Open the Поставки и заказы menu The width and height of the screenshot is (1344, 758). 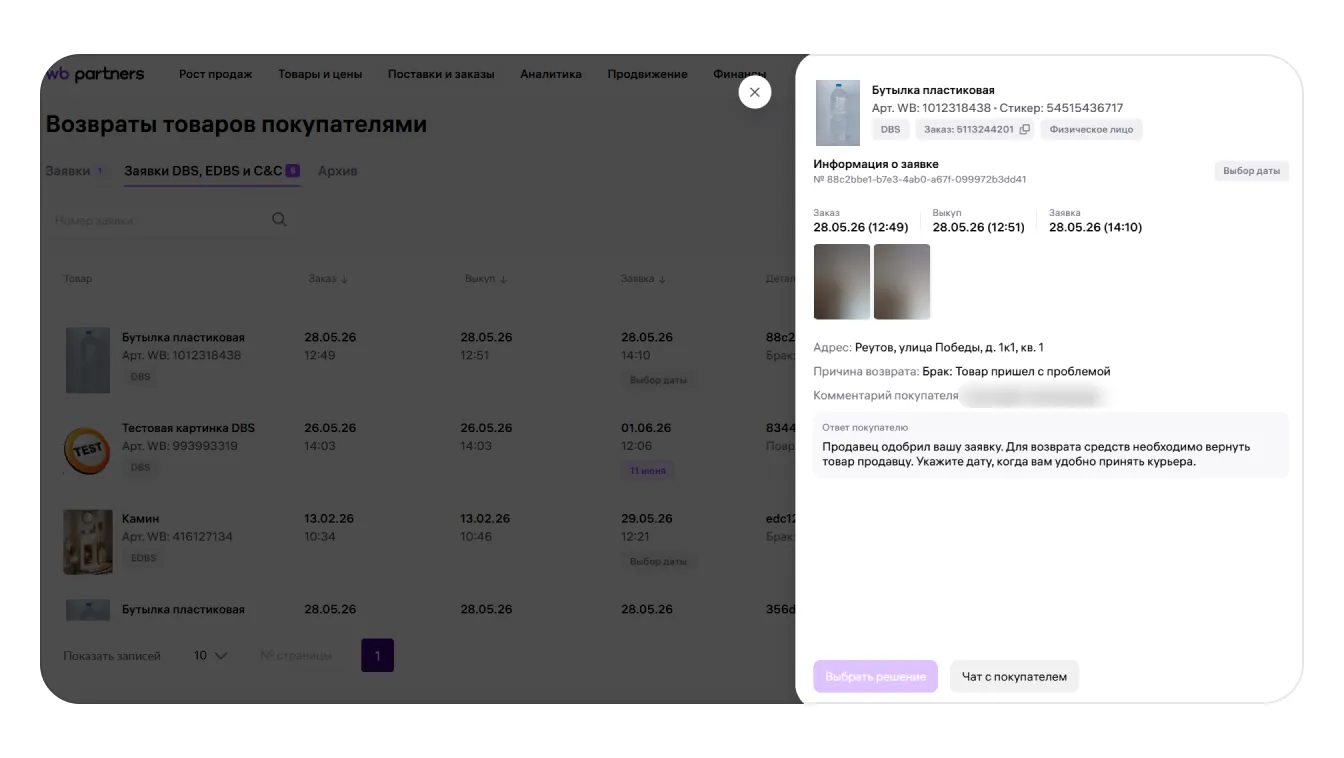441,74
